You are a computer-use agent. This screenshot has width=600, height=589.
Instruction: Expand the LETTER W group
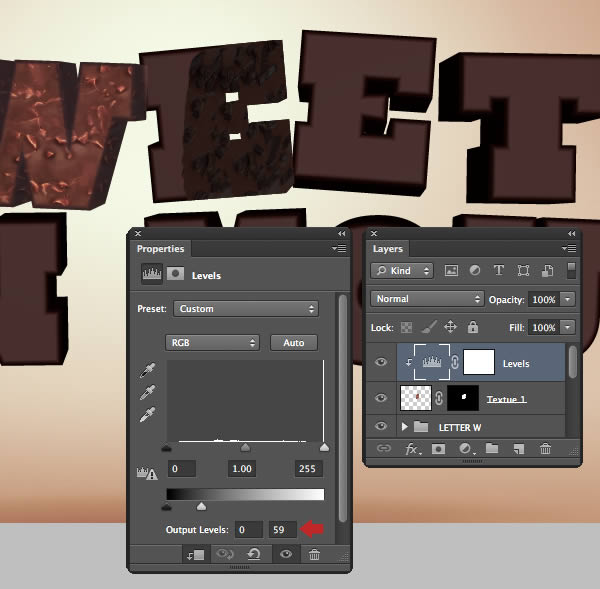[404, 426]
